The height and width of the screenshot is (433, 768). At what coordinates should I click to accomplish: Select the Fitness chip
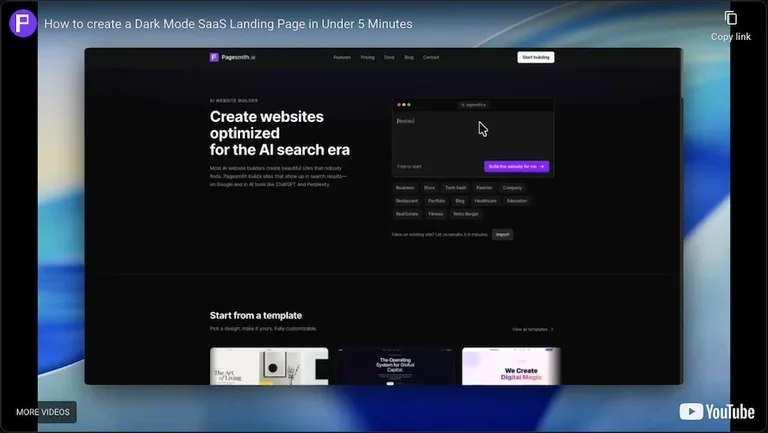tap(435, 214)
